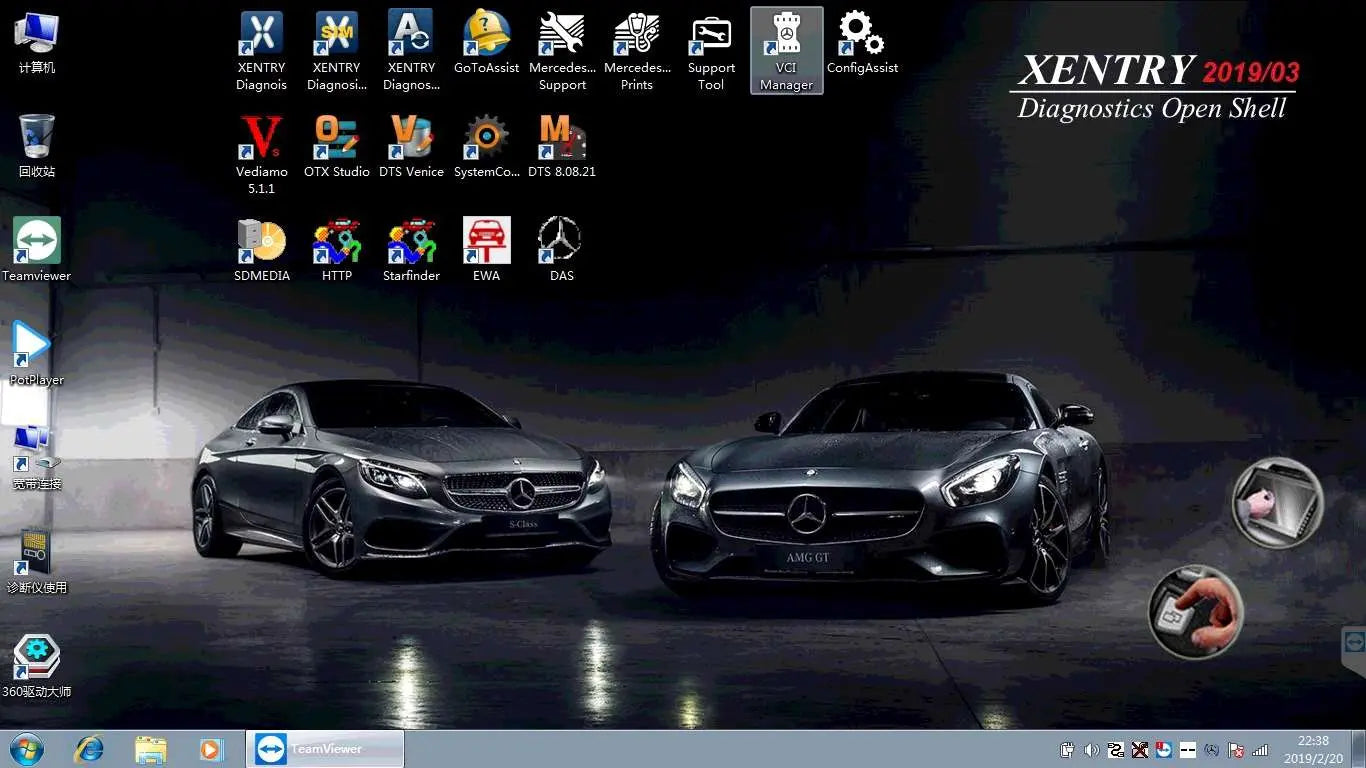Mute audio via the speaker tray icon
1366x768 pixels.
tap(1091, 750)
